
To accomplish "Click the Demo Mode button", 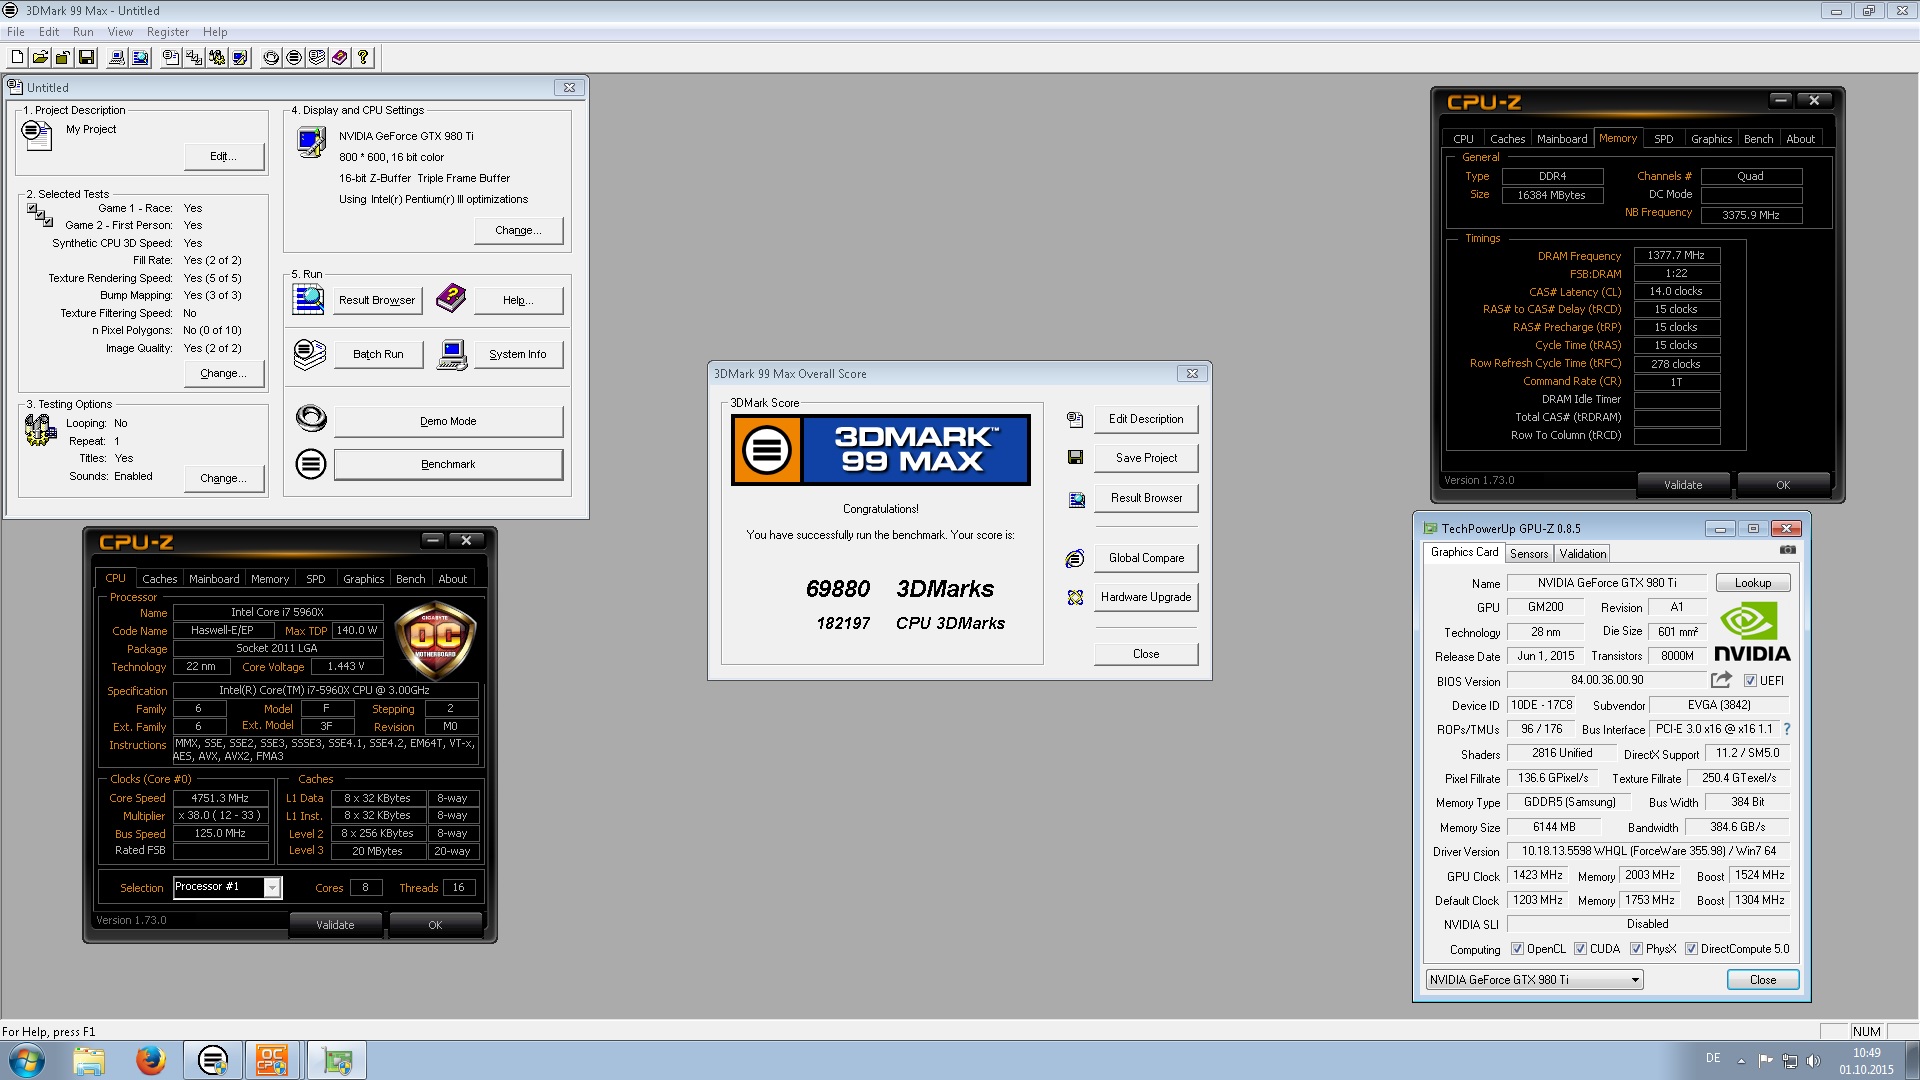I will click(448, 421).
